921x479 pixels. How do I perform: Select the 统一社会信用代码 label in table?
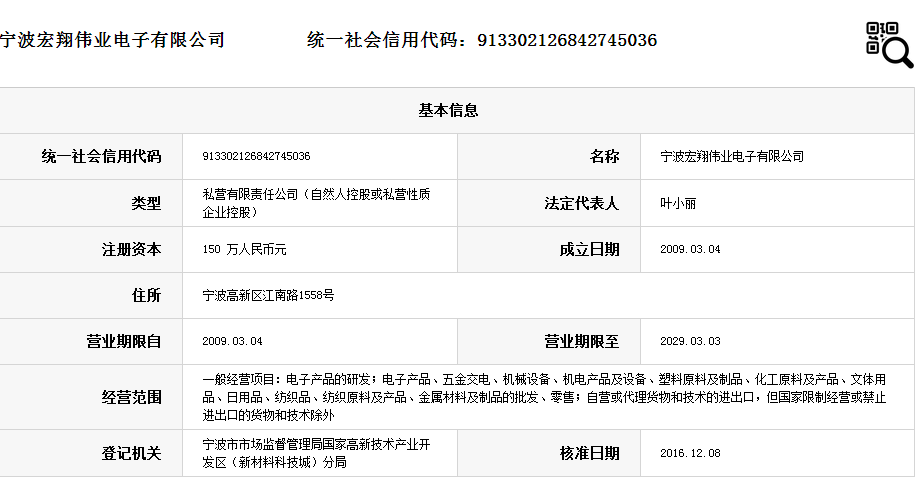point(101,156)
